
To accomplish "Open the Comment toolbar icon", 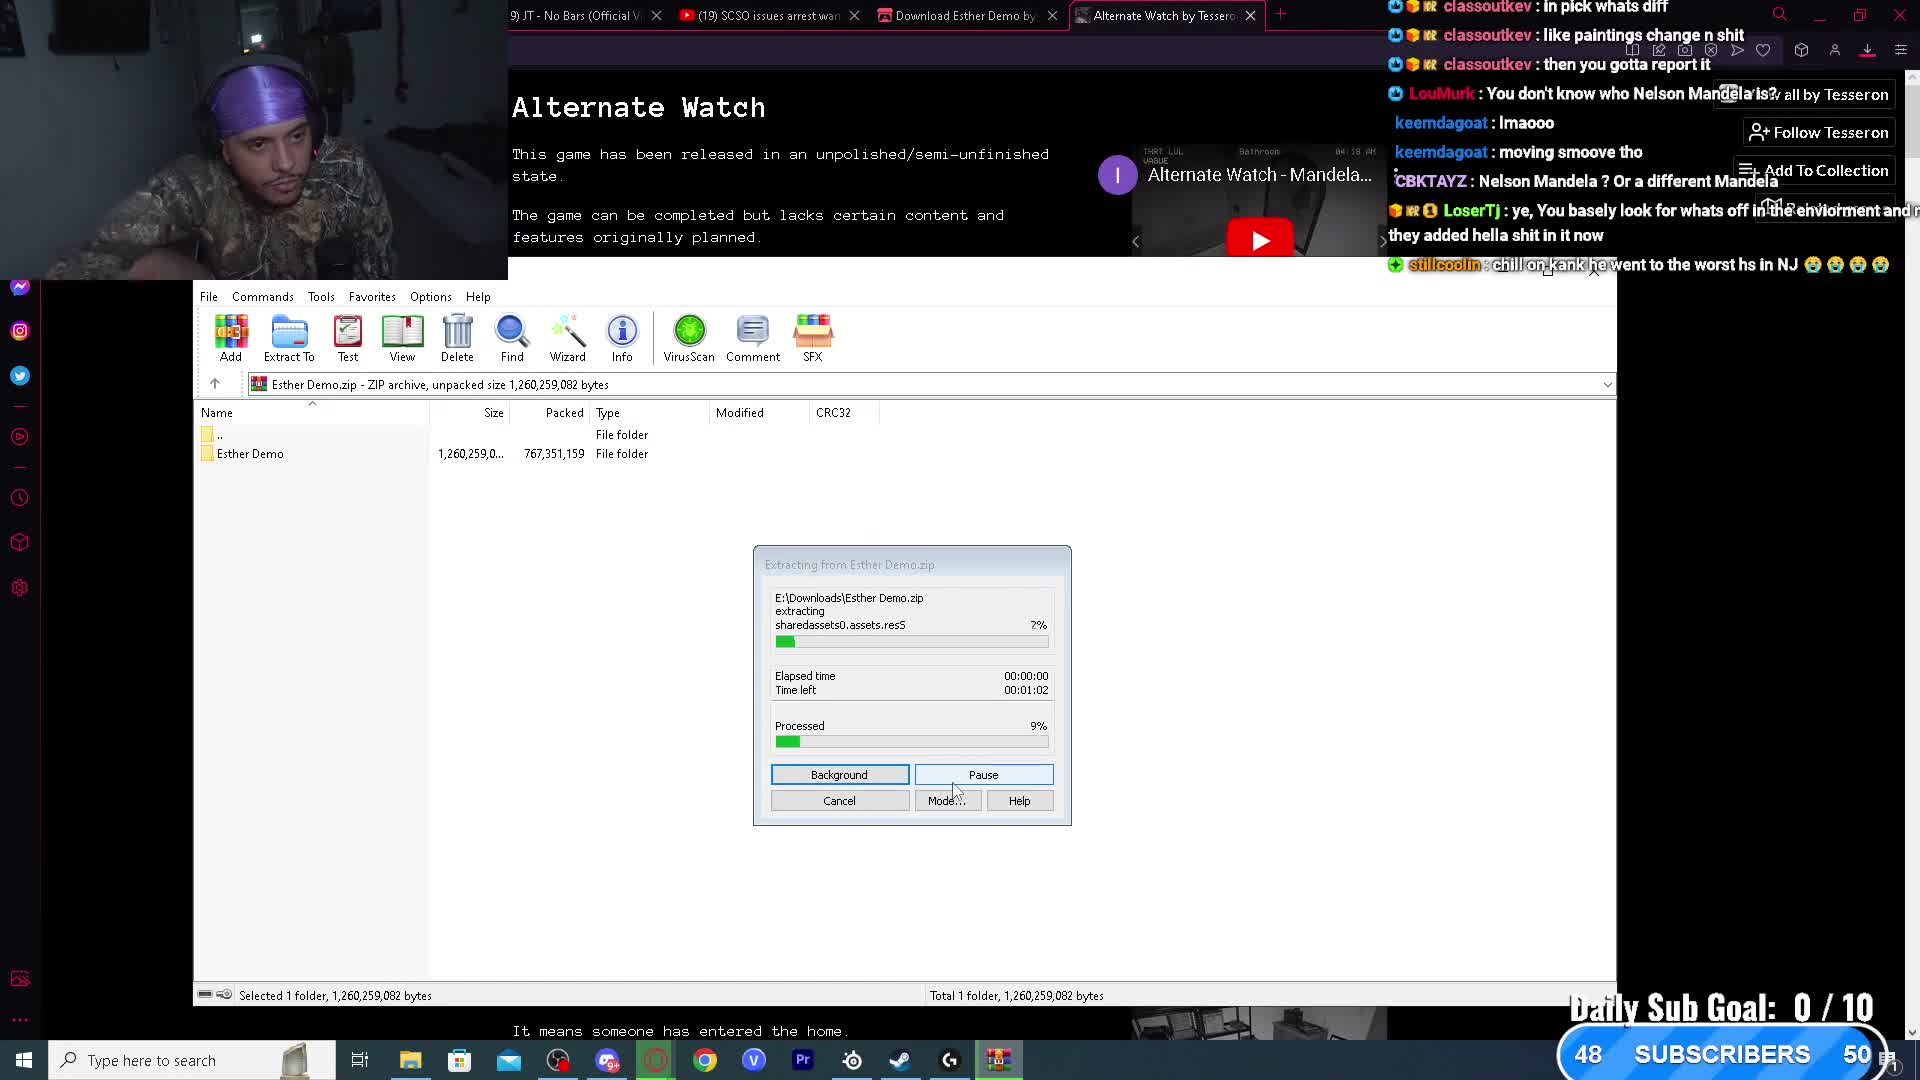I will (x=753, y=338).
